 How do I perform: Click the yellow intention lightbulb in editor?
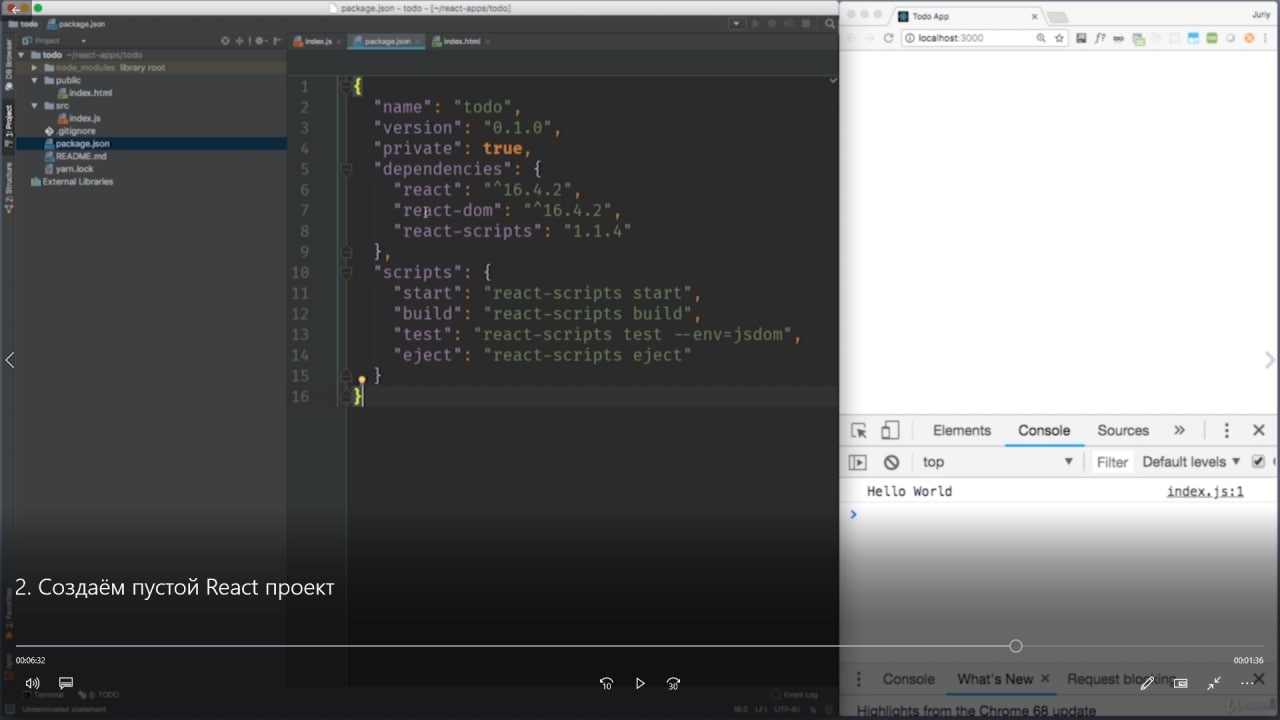tap(362, 381)
